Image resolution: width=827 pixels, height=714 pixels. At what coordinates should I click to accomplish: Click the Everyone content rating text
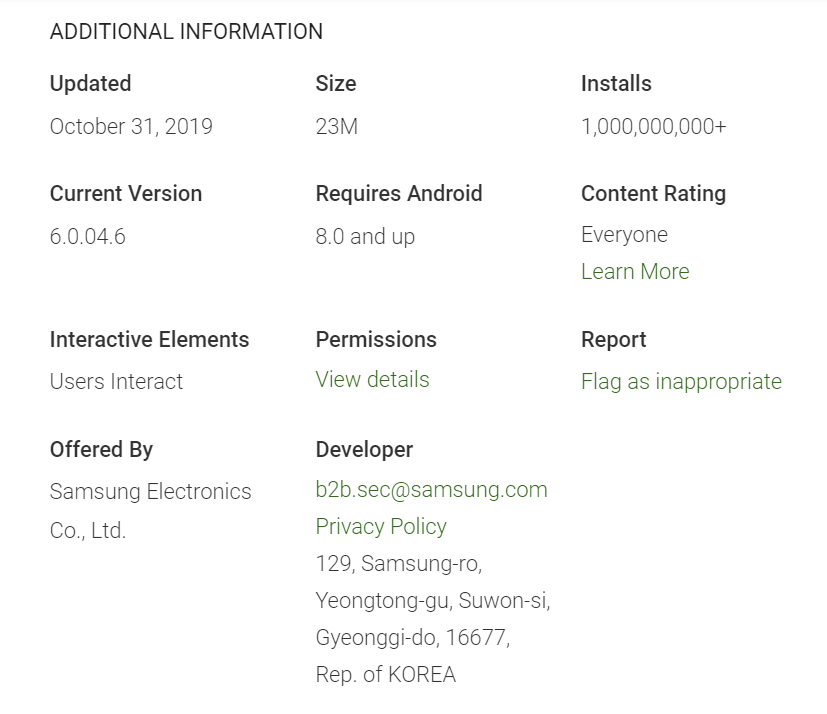click(624, 235)
